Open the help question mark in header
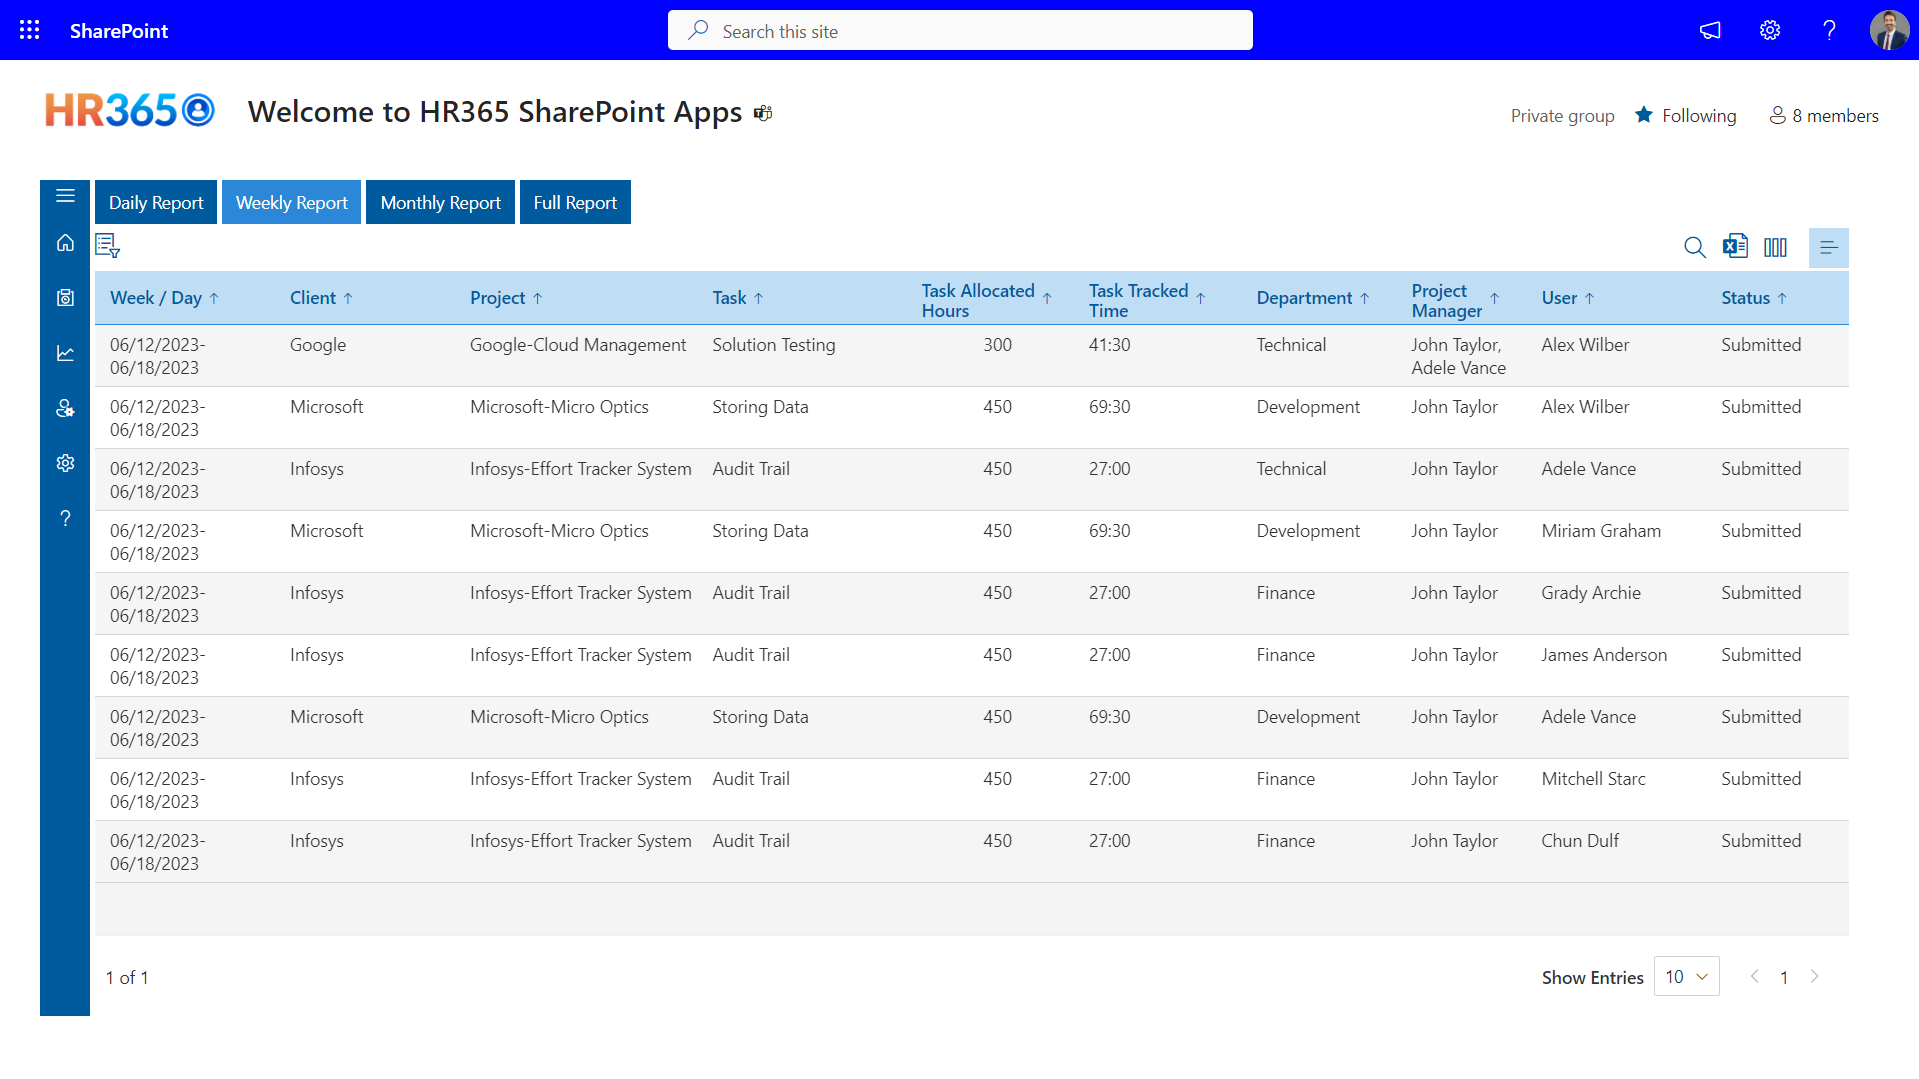The height and width of the screenshot is (1079, 1919). coord(1829,30)
